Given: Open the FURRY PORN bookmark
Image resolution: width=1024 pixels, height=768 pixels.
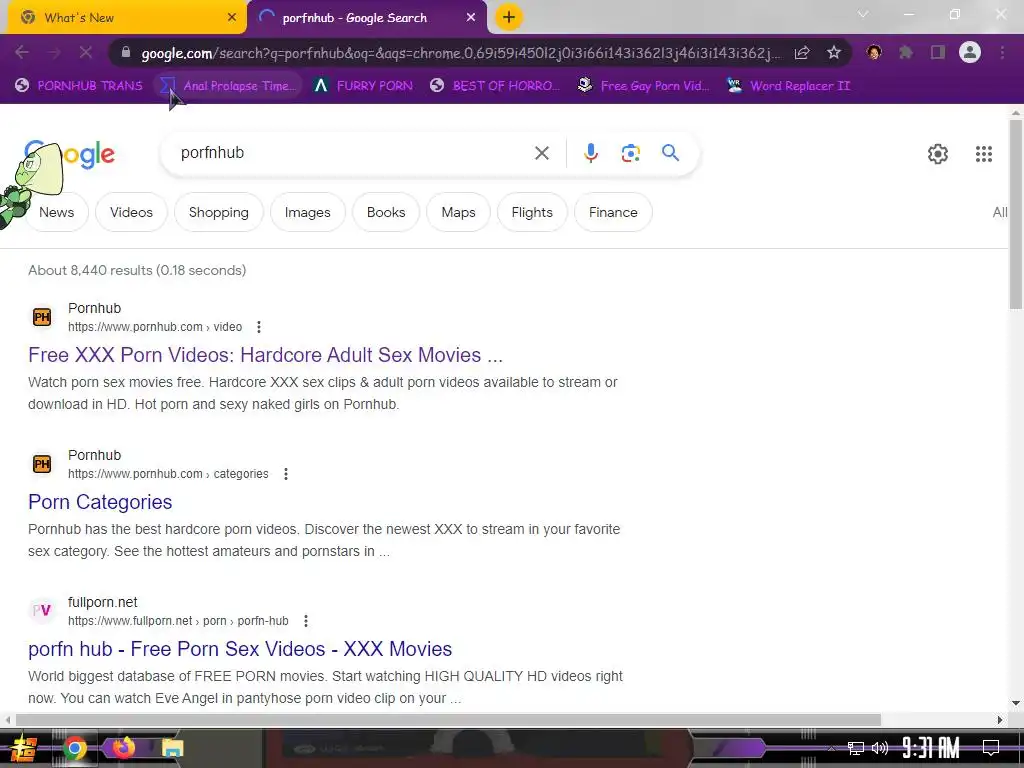Looking at the screenshot, I should point(363,86).
